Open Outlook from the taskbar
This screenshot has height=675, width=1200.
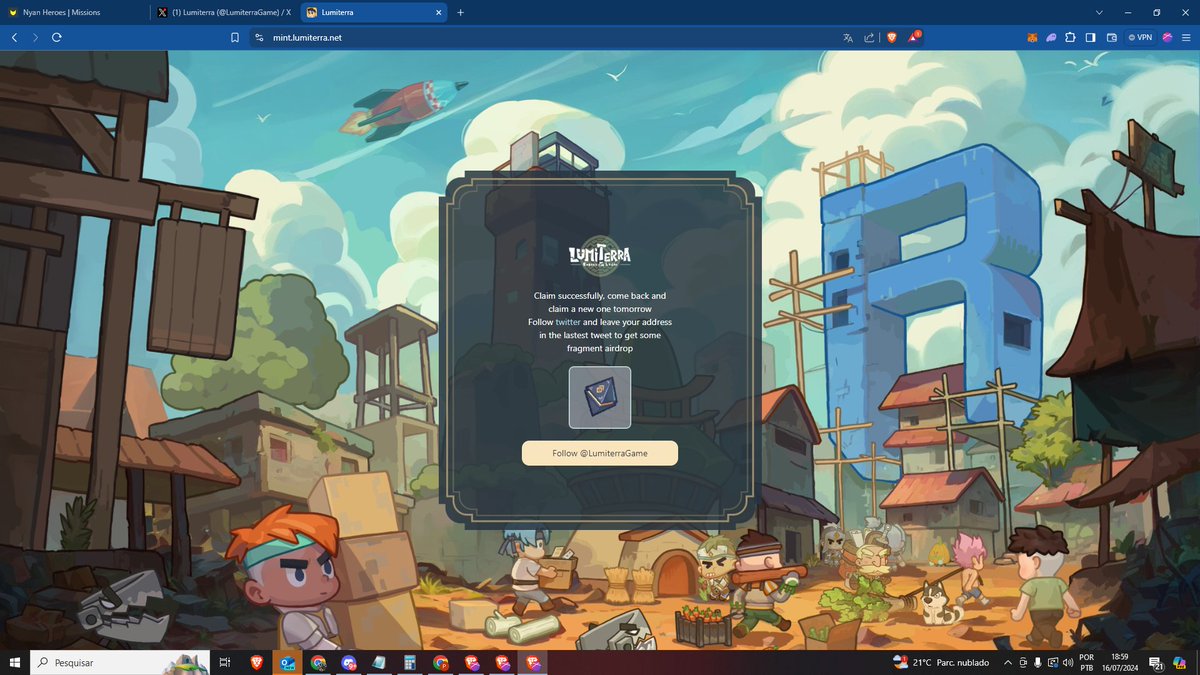(287, 662)
